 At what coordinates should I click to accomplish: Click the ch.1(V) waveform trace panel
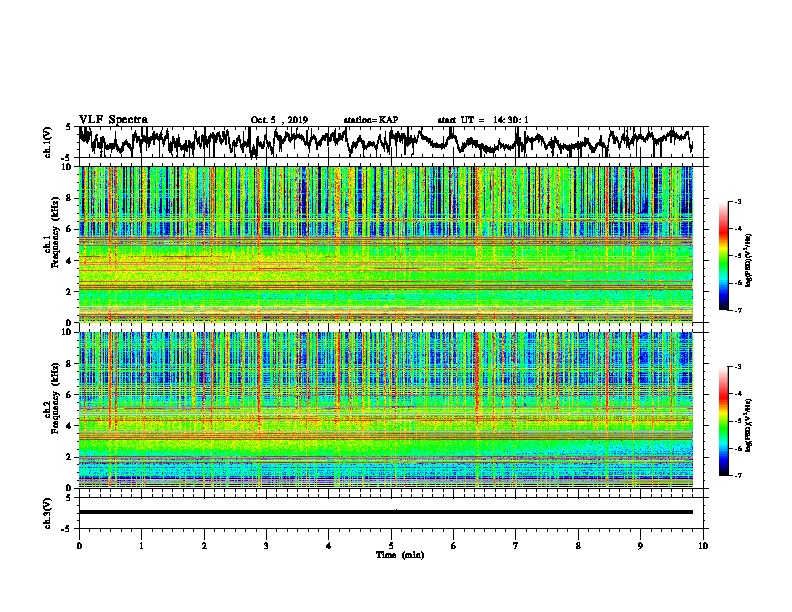coord(391,142)
